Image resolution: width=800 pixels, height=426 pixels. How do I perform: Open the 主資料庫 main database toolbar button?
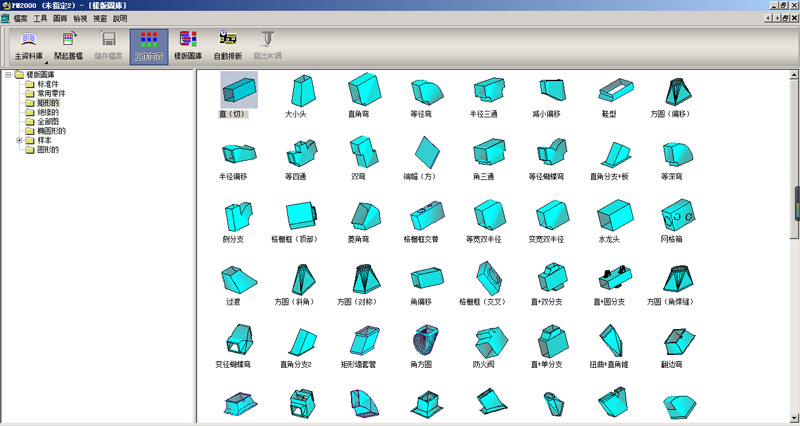pyautogui.click(x=29, y=46)
